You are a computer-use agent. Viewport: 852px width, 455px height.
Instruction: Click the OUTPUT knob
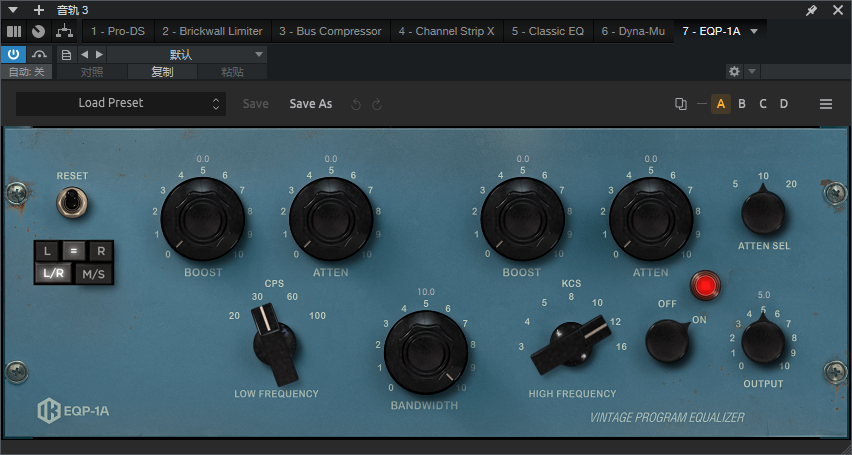tap(763, 341)
